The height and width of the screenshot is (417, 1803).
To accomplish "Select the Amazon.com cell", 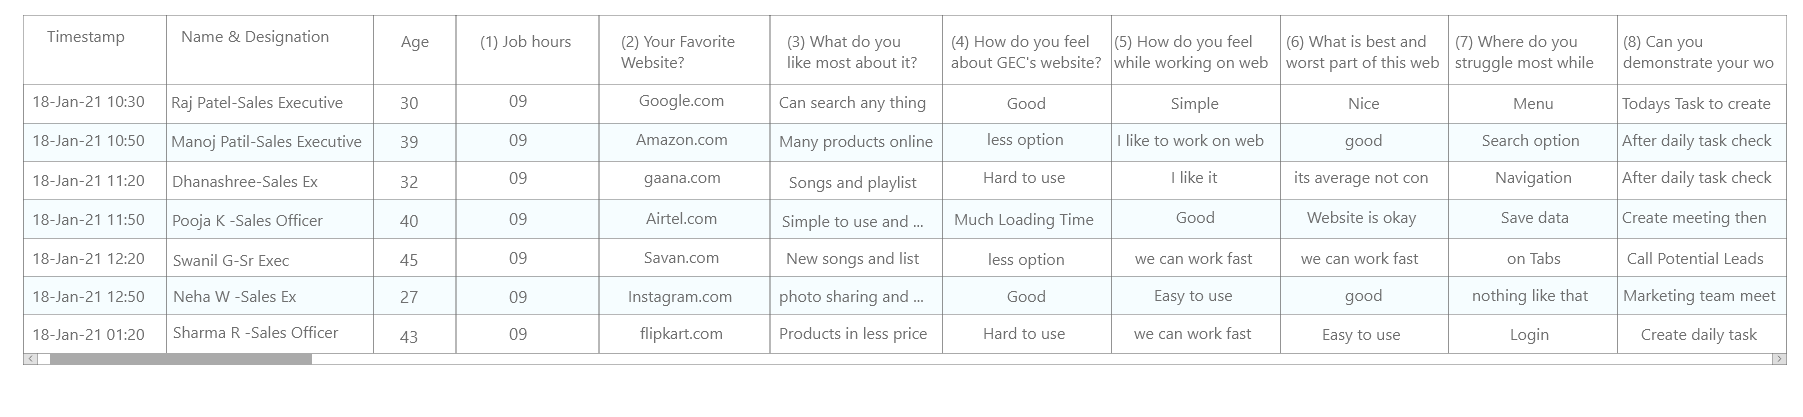I will tap(684, 141).
